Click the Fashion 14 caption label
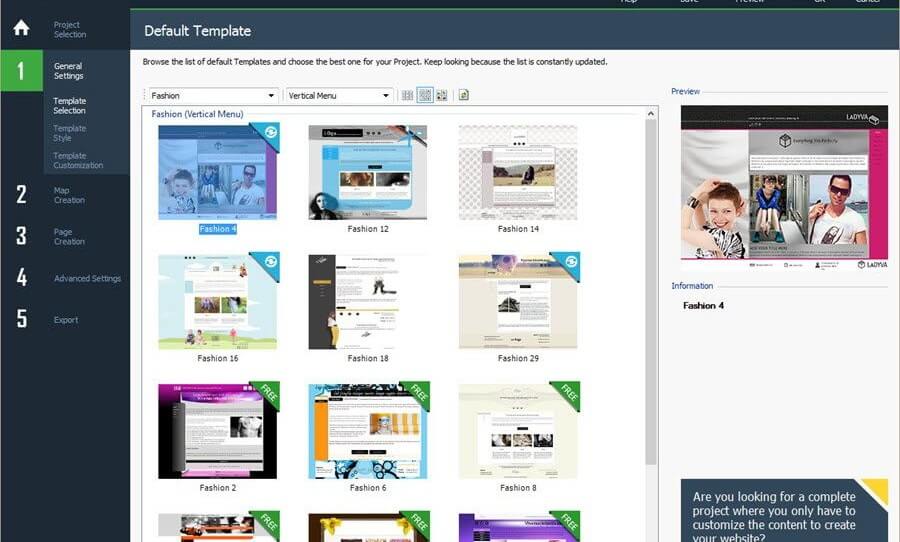 [x=518, y=229]
